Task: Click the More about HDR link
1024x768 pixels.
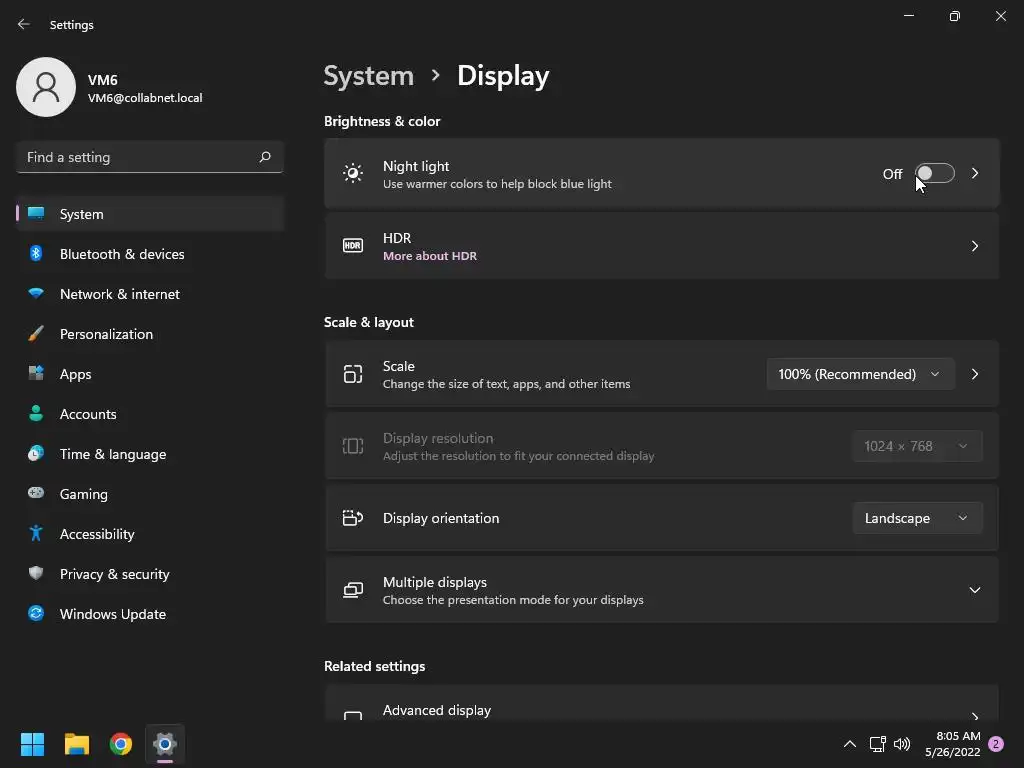Action: [x=430, y=256]
